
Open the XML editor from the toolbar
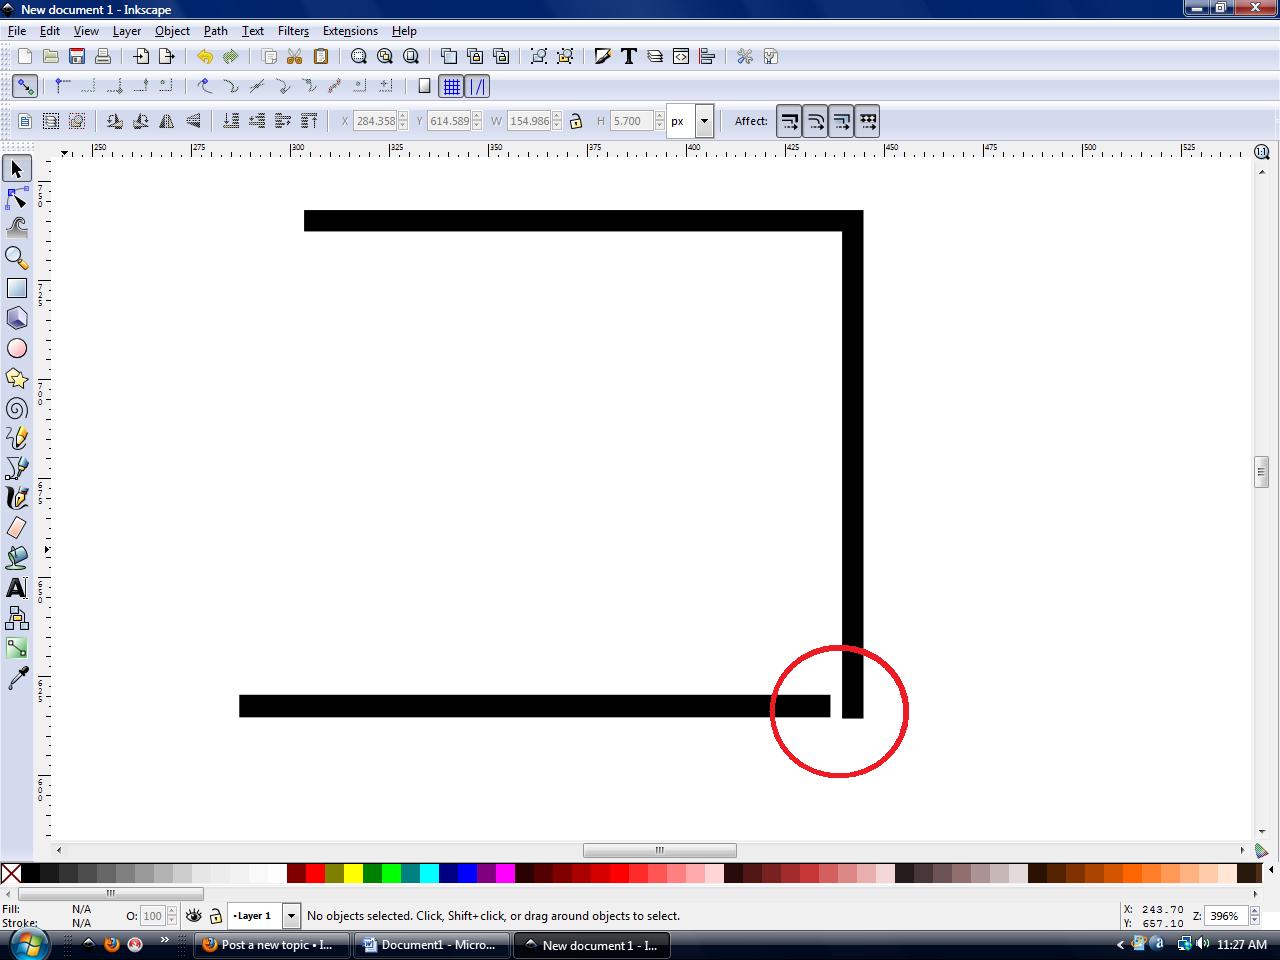click(681, 57)
